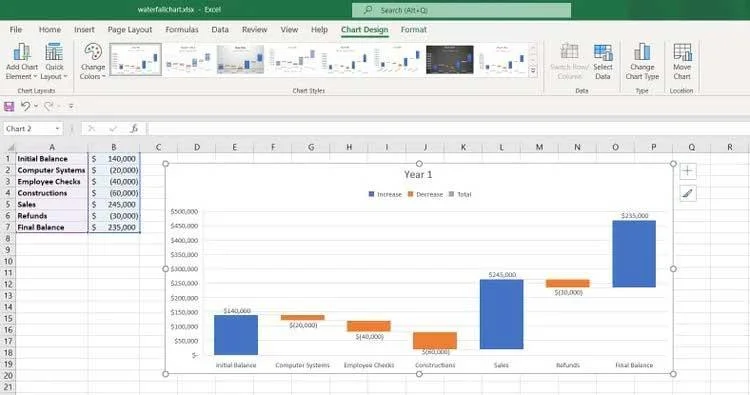Switch to the Data tab
Screen dimensions: 750x395
pos(220,30)
